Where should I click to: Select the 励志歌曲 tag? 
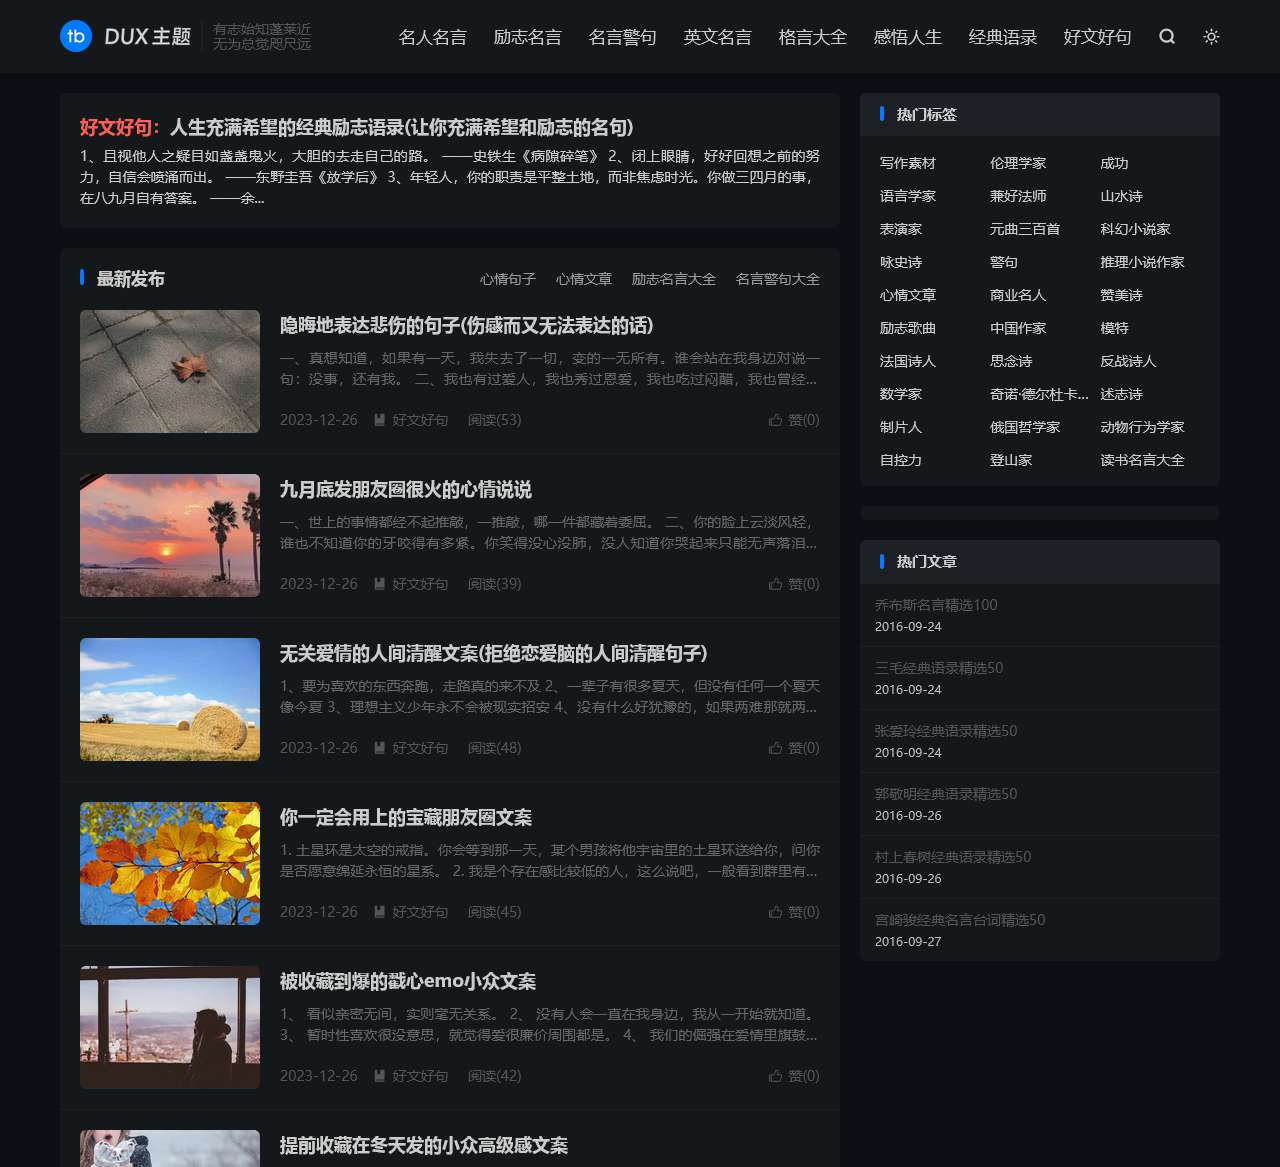(x=908, y=328)
